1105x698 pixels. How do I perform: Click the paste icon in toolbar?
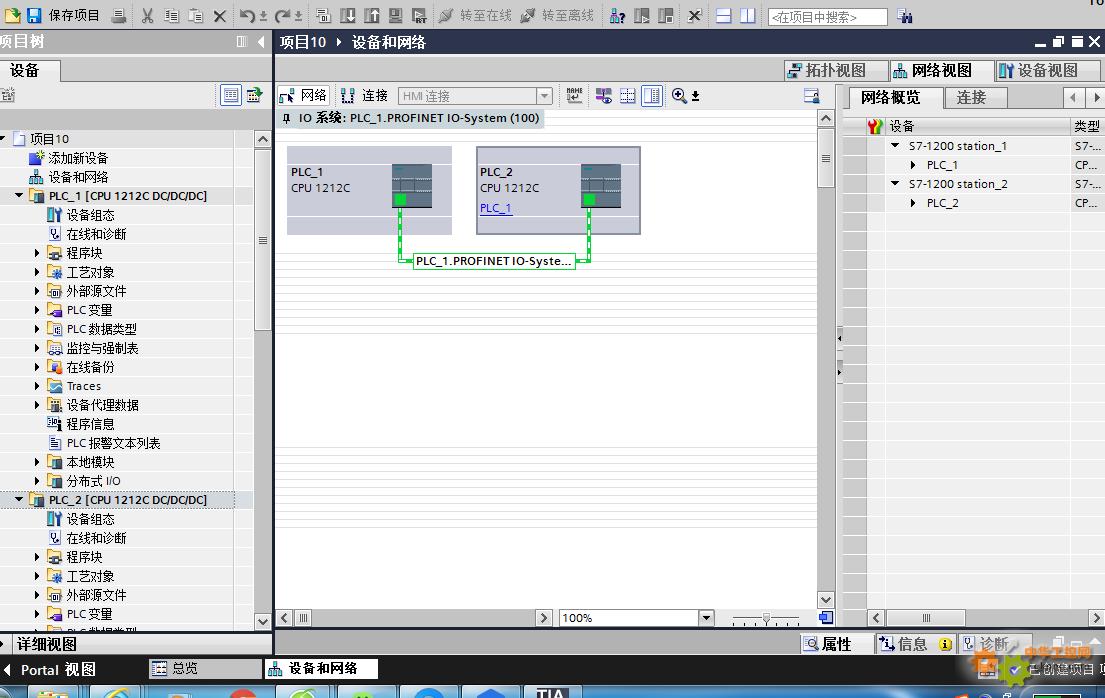195,16
